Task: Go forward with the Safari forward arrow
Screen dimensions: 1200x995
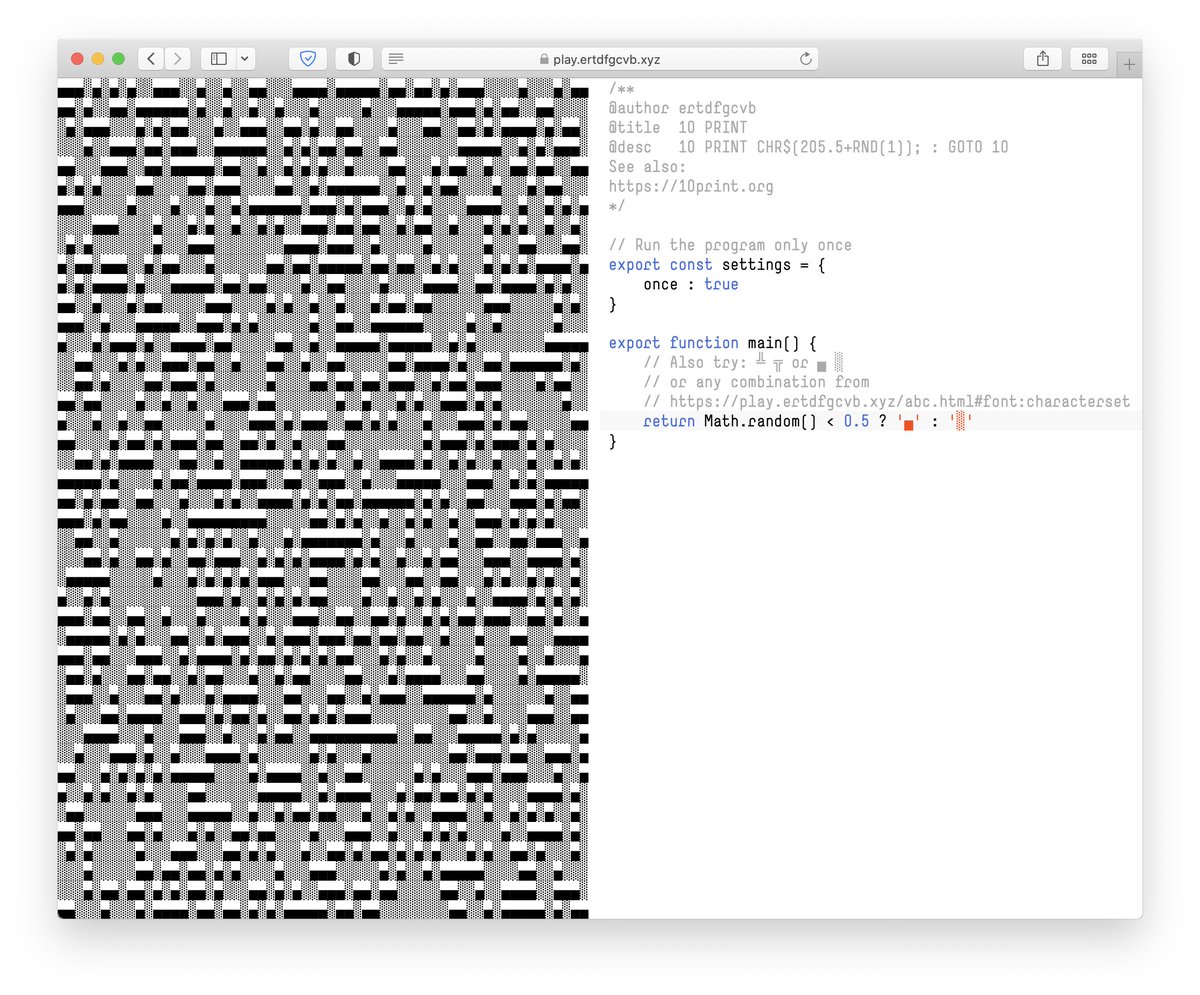Action: pos(178,59)
